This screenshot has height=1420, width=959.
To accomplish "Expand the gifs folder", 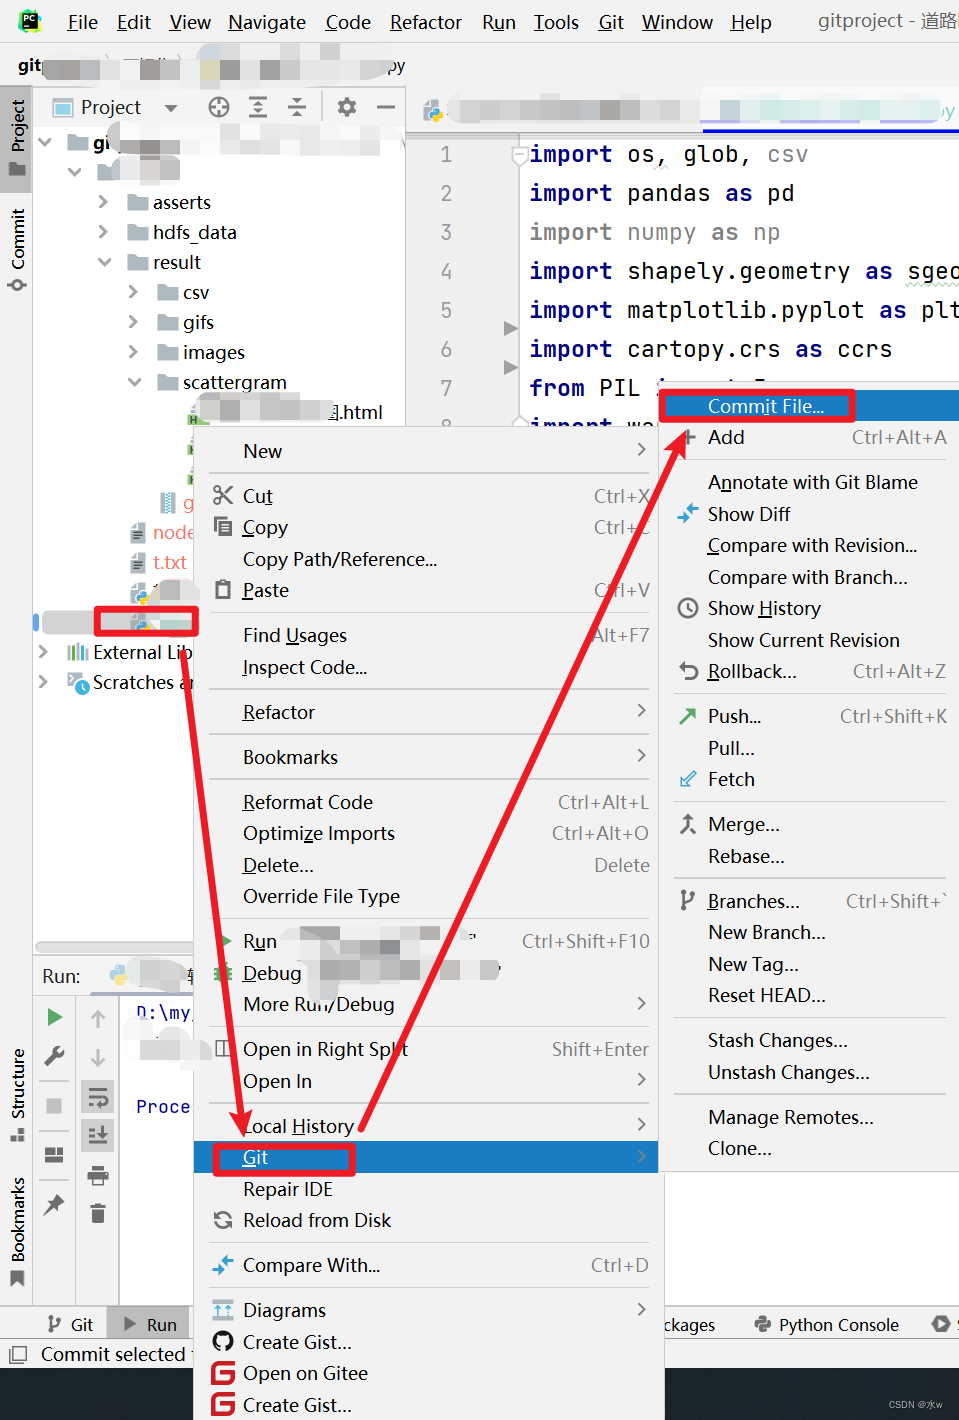I will point(134,322).
